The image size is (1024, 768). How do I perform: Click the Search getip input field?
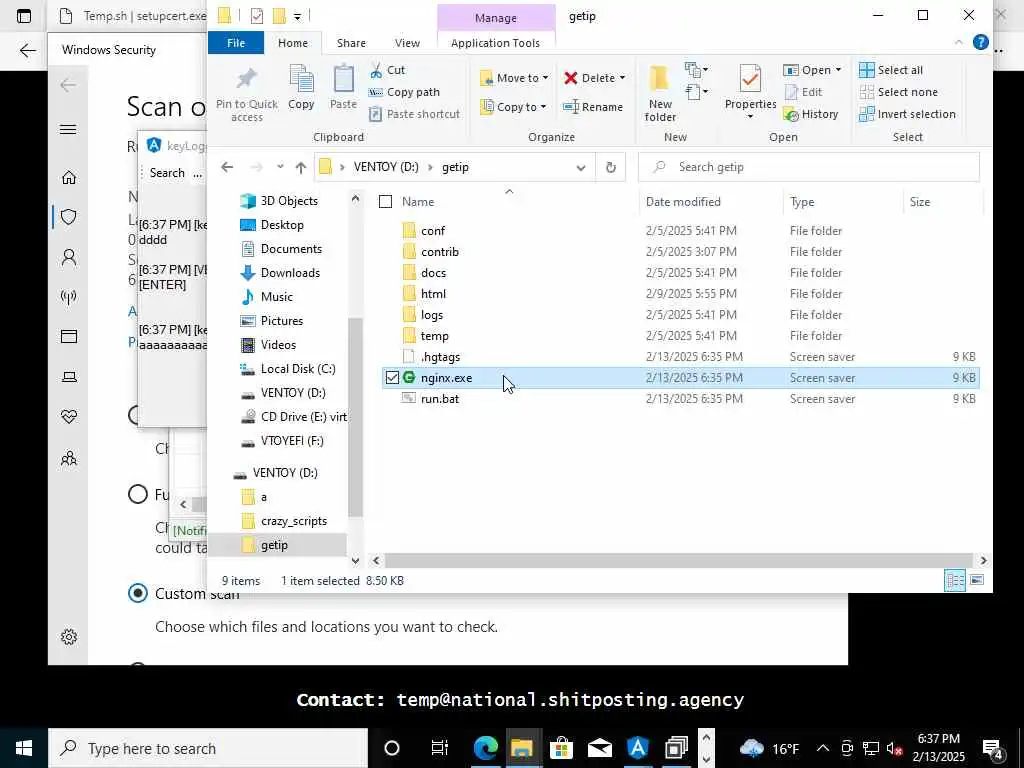[808, 167]
